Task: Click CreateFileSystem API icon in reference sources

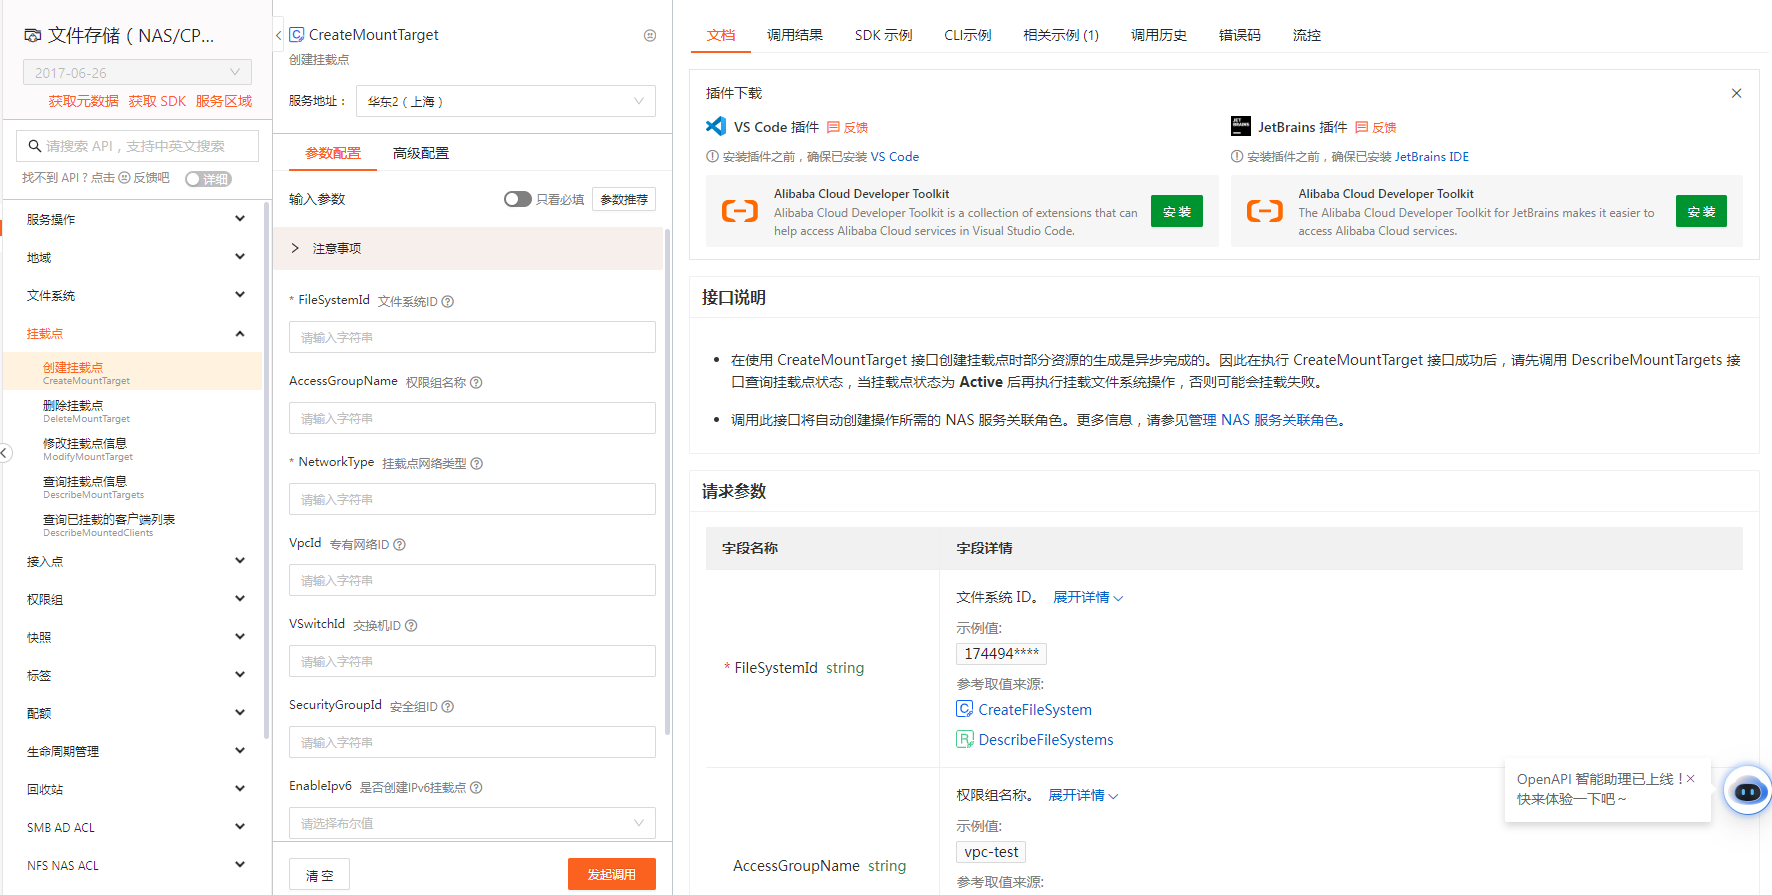Action: (965, 709)
